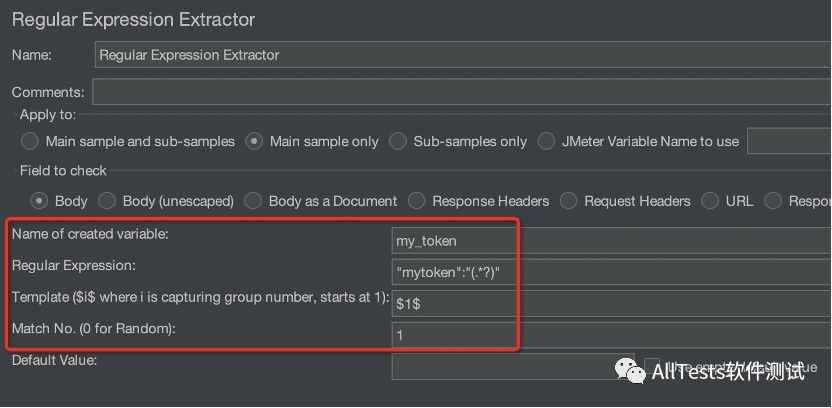Click the 'Regular Expression:' label
The image size is (832, 408).
click(x=74, y=265)
